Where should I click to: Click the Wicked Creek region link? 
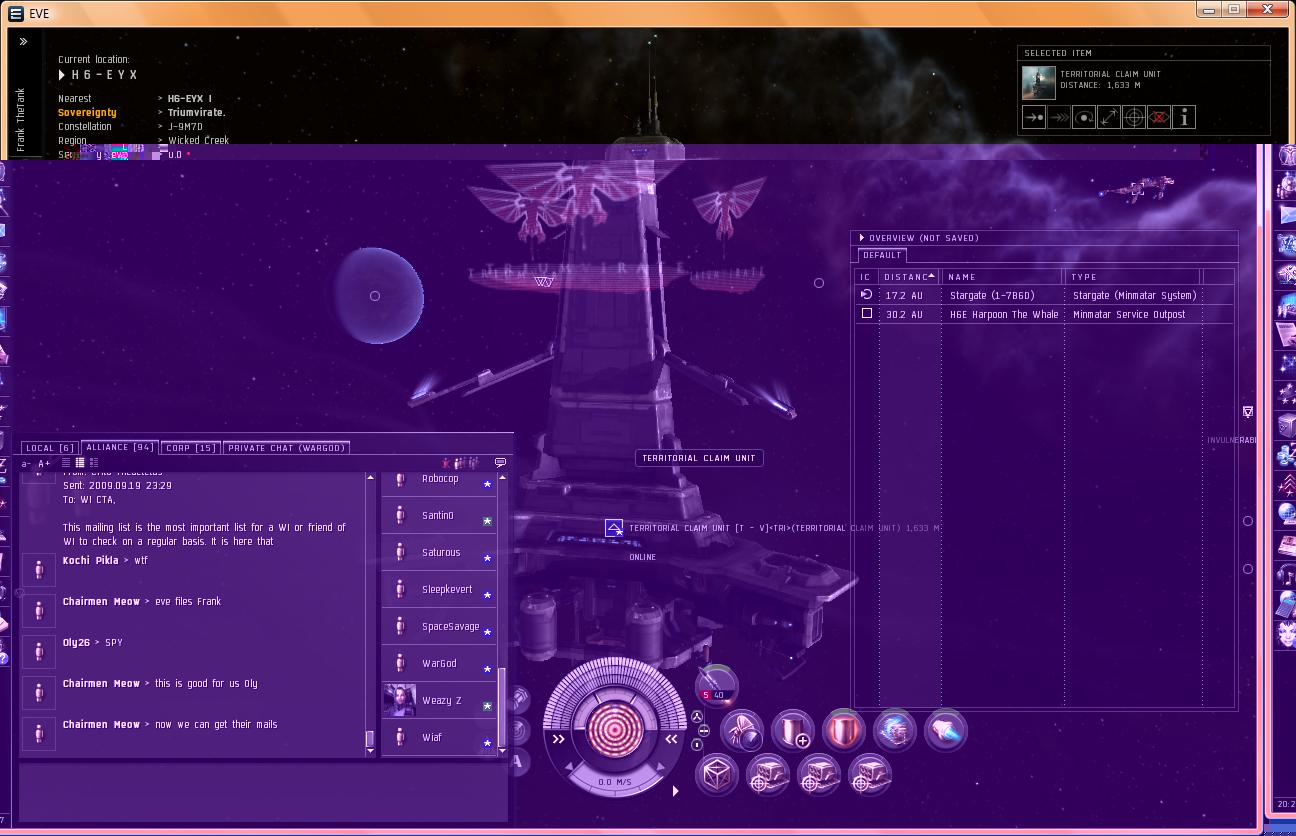198,141
